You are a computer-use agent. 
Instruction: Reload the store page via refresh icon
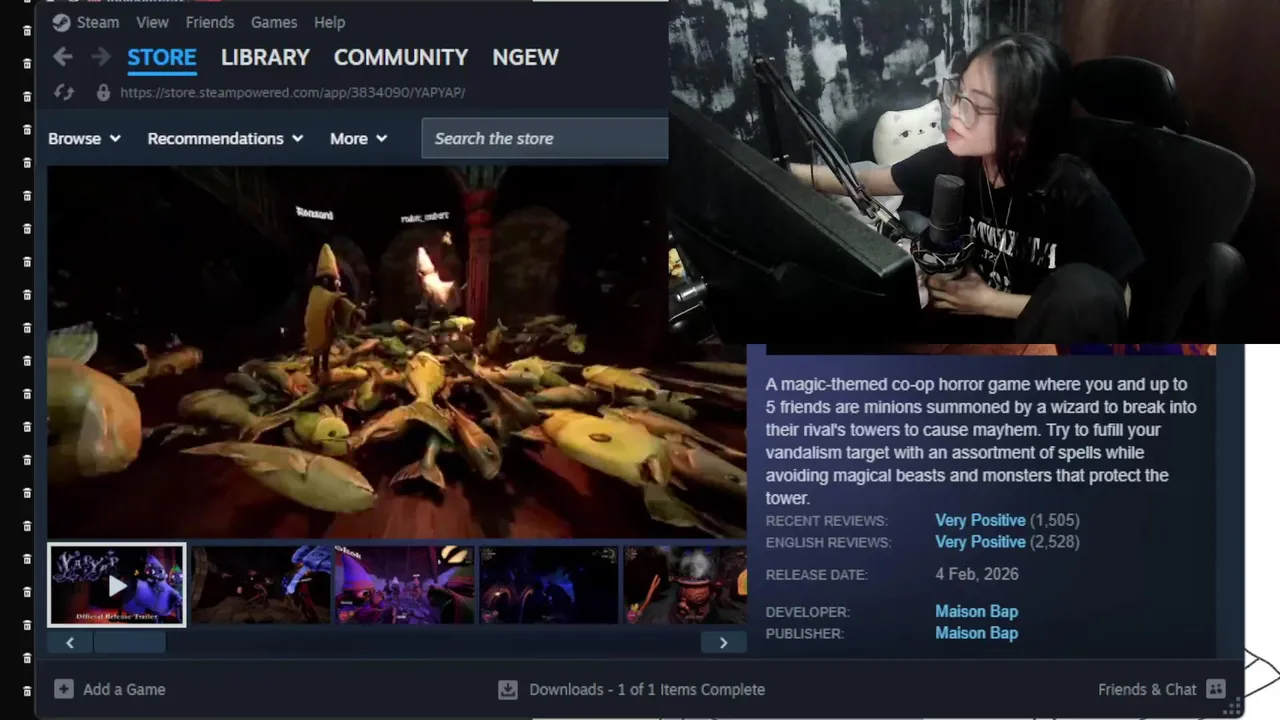coord(64,92)
